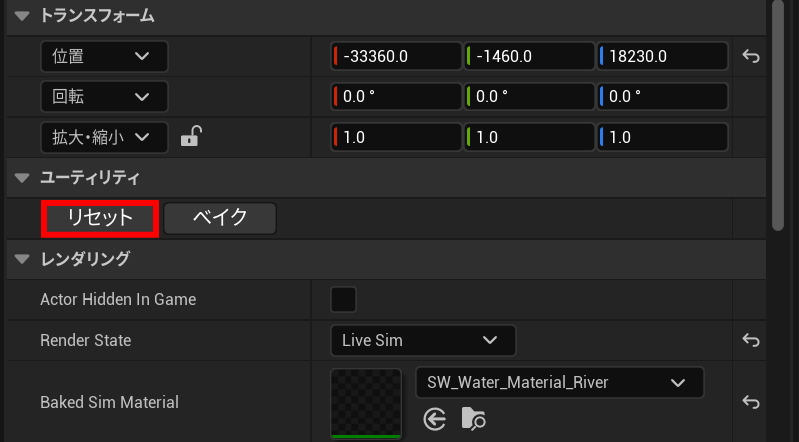Reset Render State to default value
This screenshot has width=799, height=442.
pos(751,340)
